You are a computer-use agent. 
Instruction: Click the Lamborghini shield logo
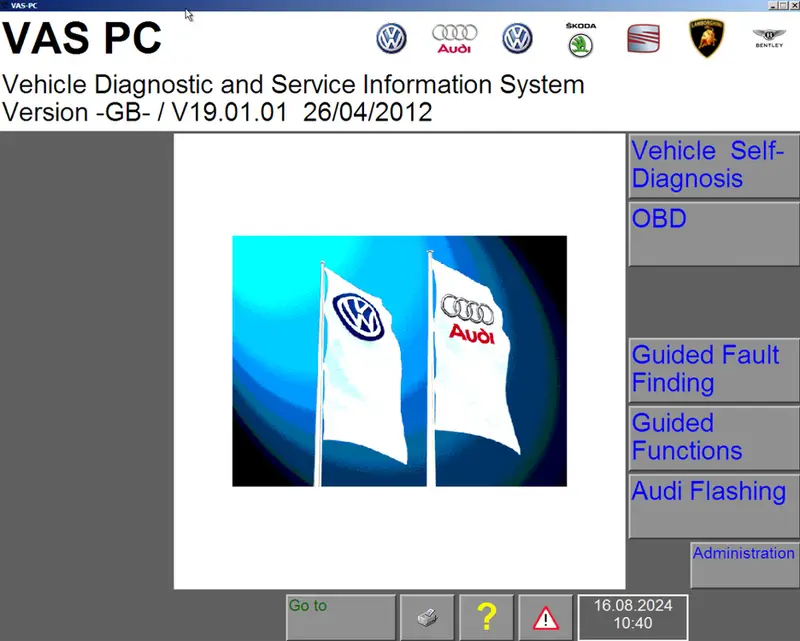(707, 38)
